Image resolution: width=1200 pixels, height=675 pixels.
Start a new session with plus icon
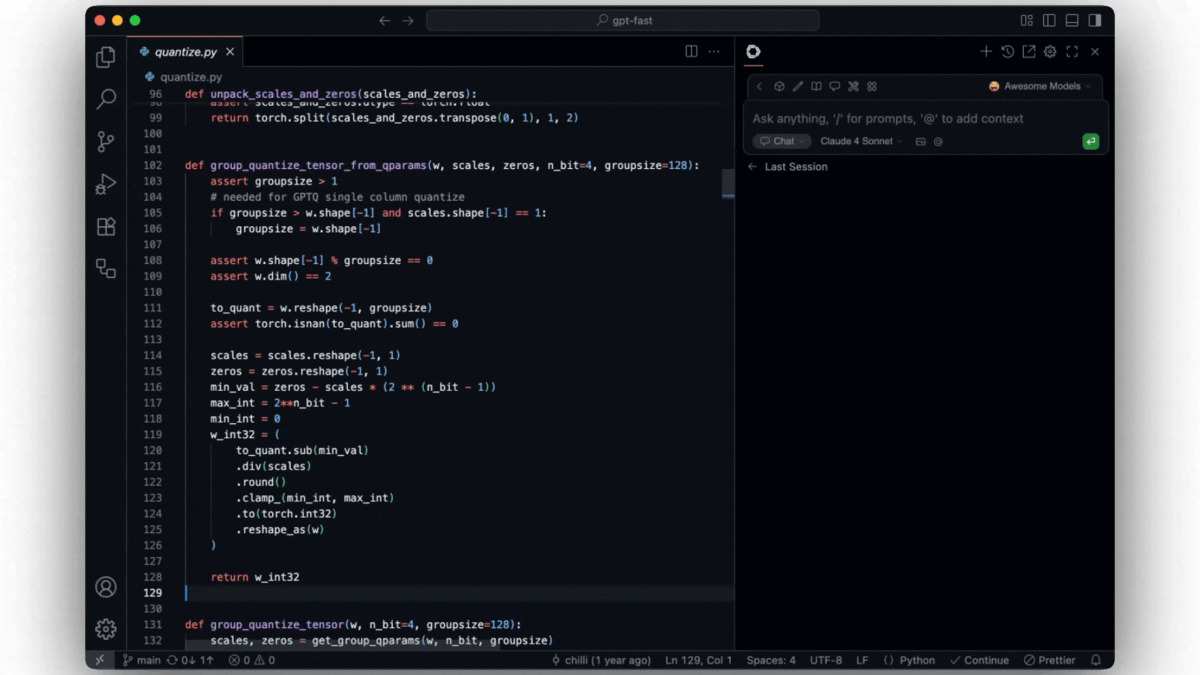(986, 51)
